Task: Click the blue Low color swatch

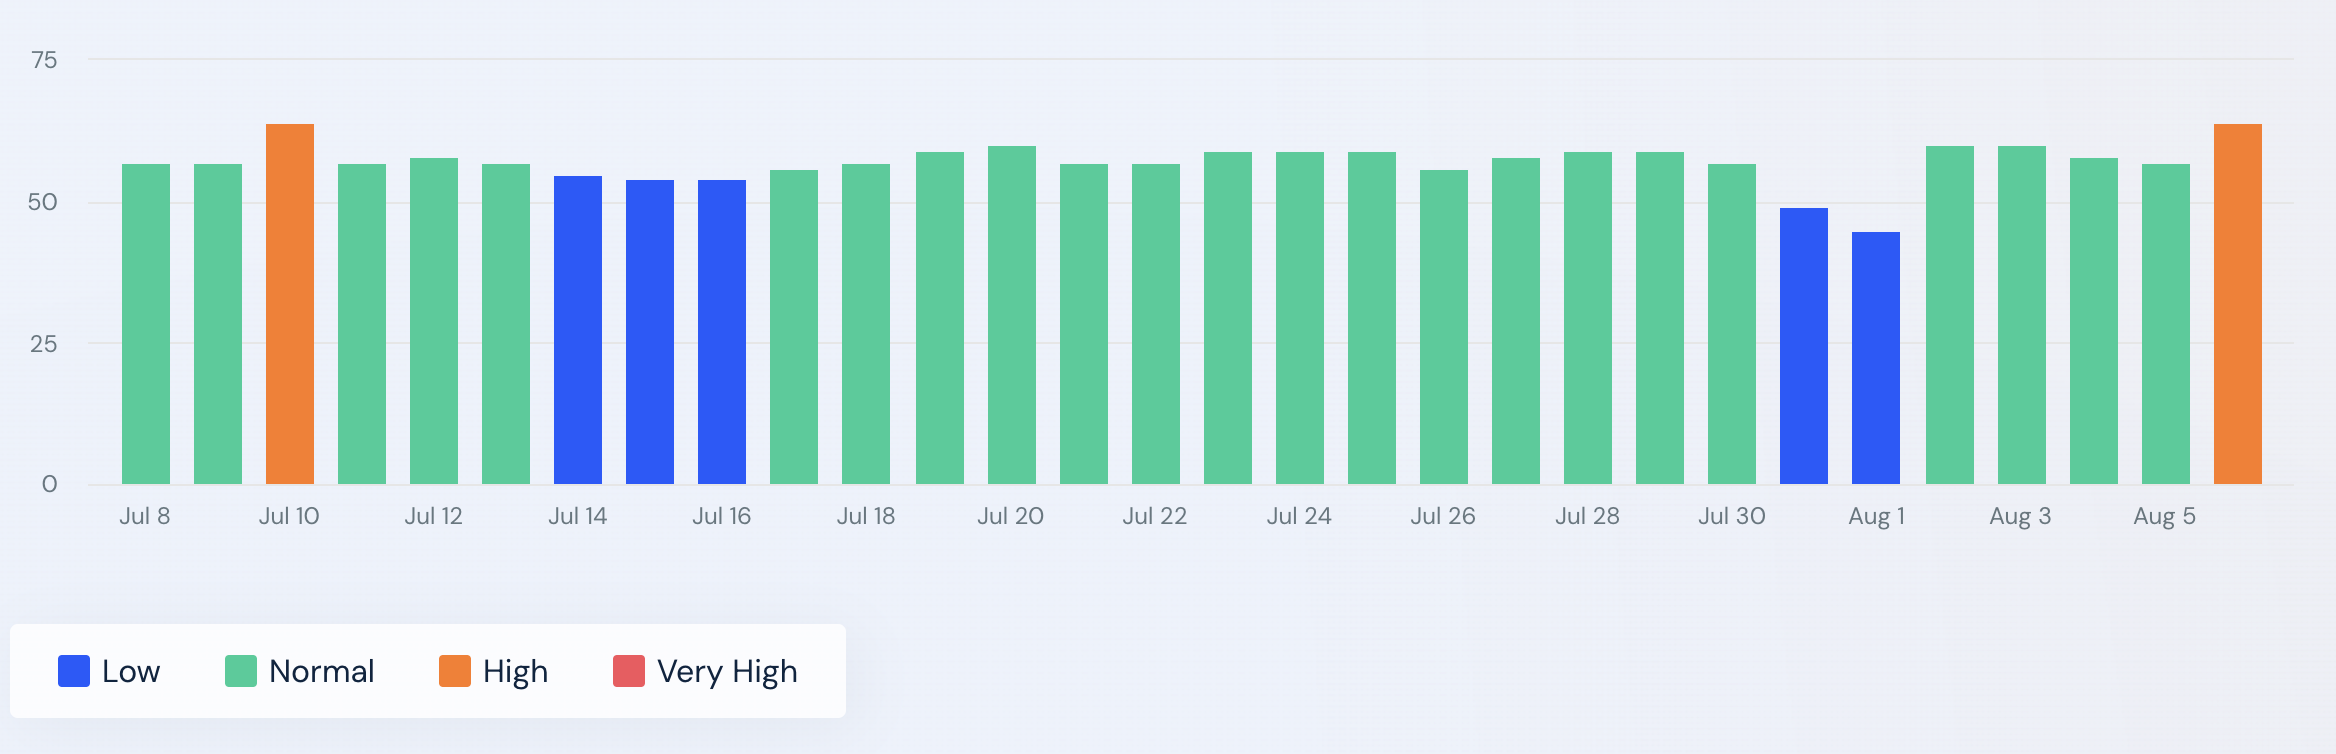Action: click(x=74, y=671)
